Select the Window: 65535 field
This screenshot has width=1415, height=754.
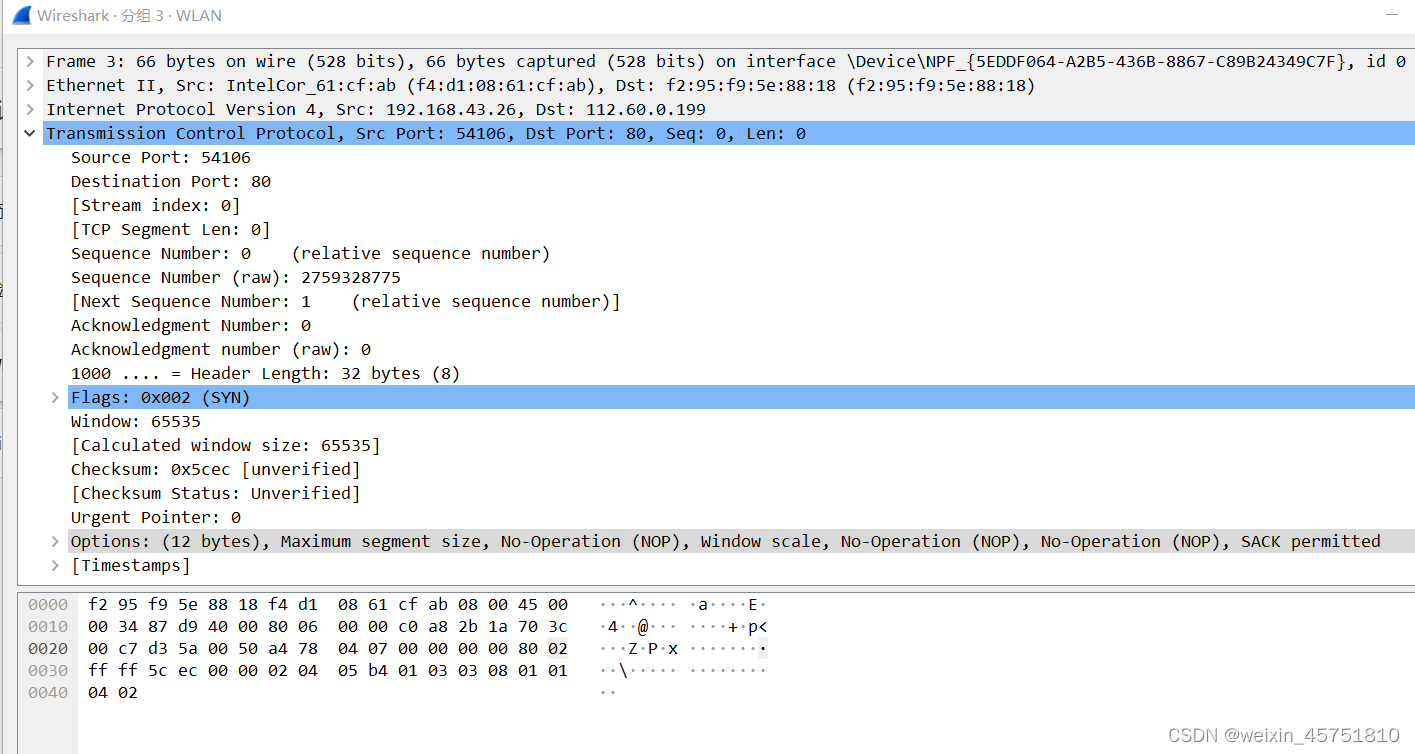click(136, 421)
